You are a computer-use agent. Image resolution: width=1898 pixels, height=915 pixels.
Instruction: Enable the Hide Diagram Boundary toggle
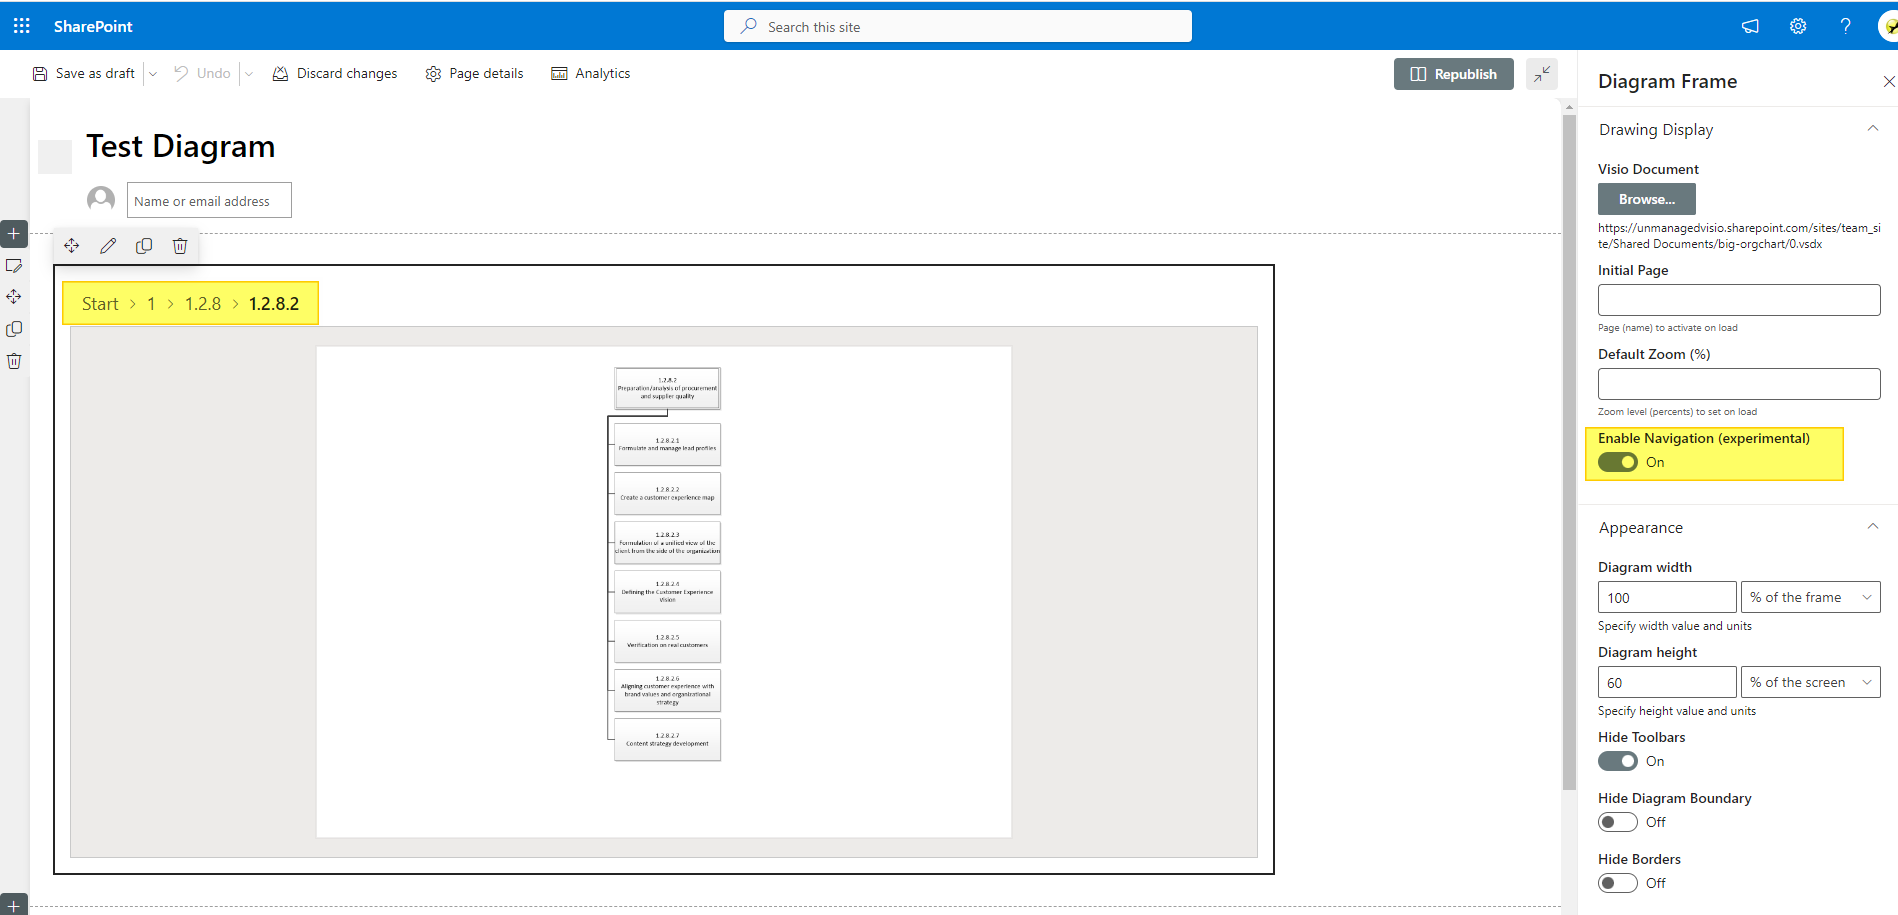[1617, 822]
